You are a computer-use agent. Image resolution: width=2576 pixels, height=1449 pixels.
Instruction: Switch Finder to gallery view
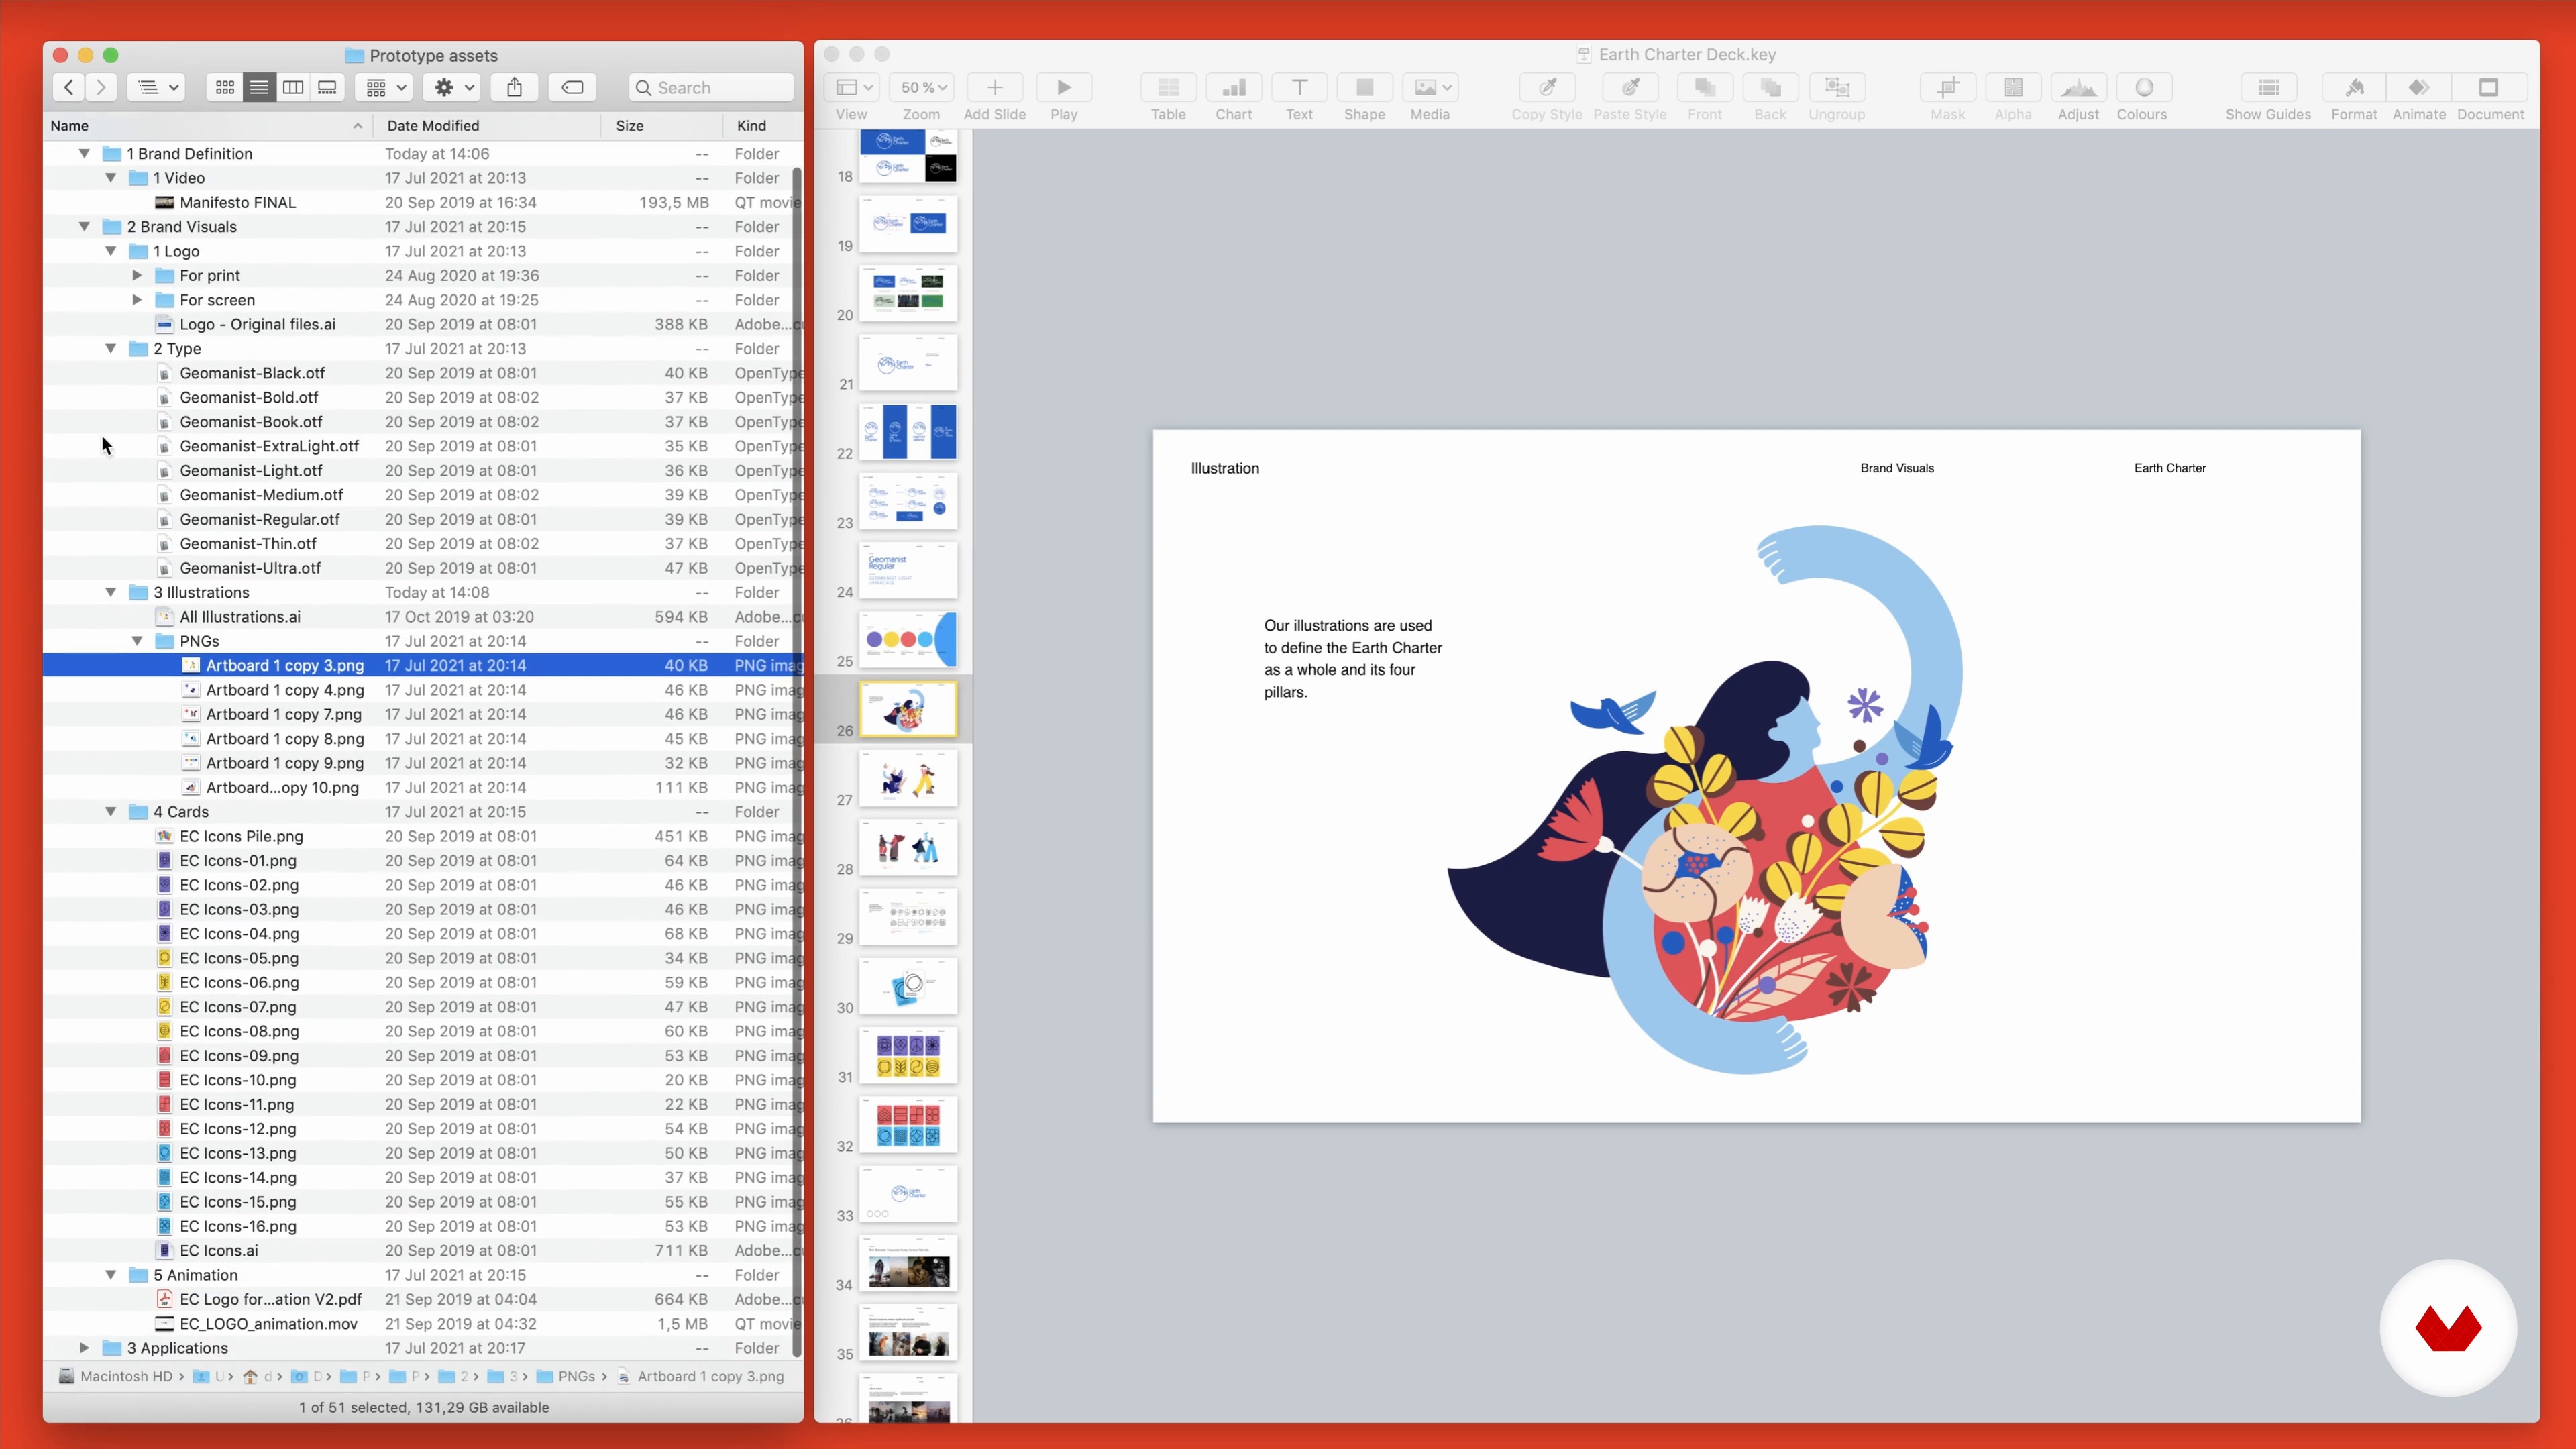pos(327,87)
